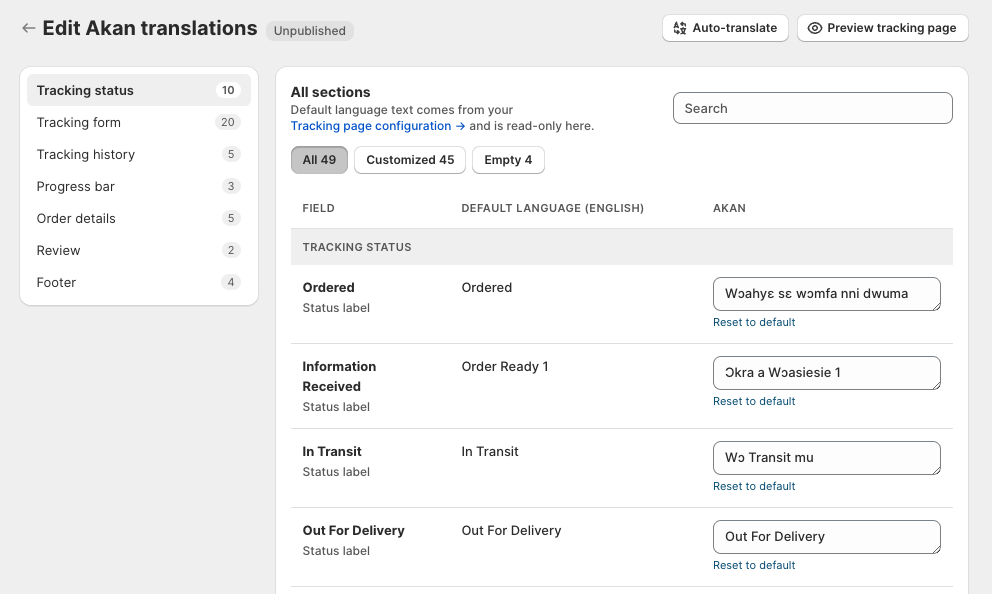Select Tracking status in the sidebar

coord(139,90)
